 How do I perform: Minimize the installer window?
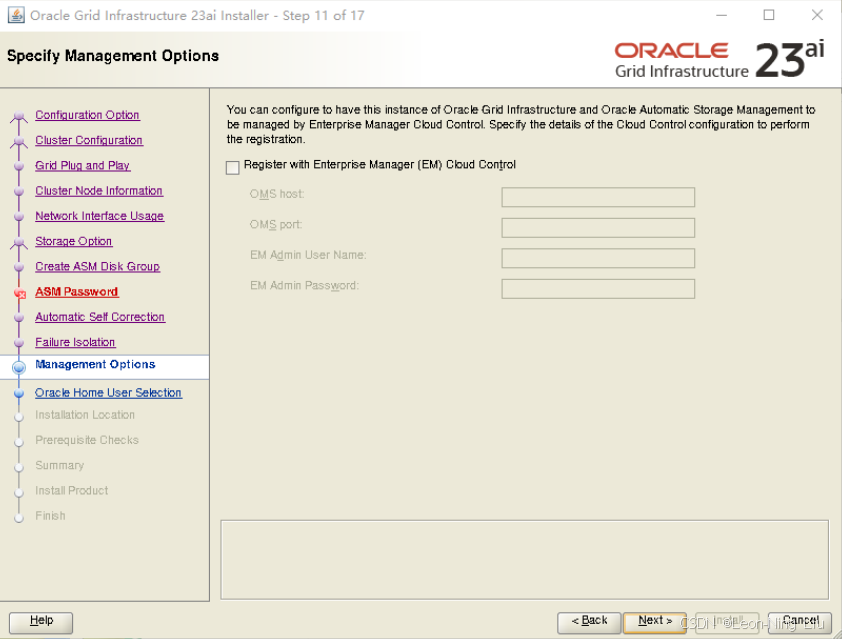coord(721,15)
